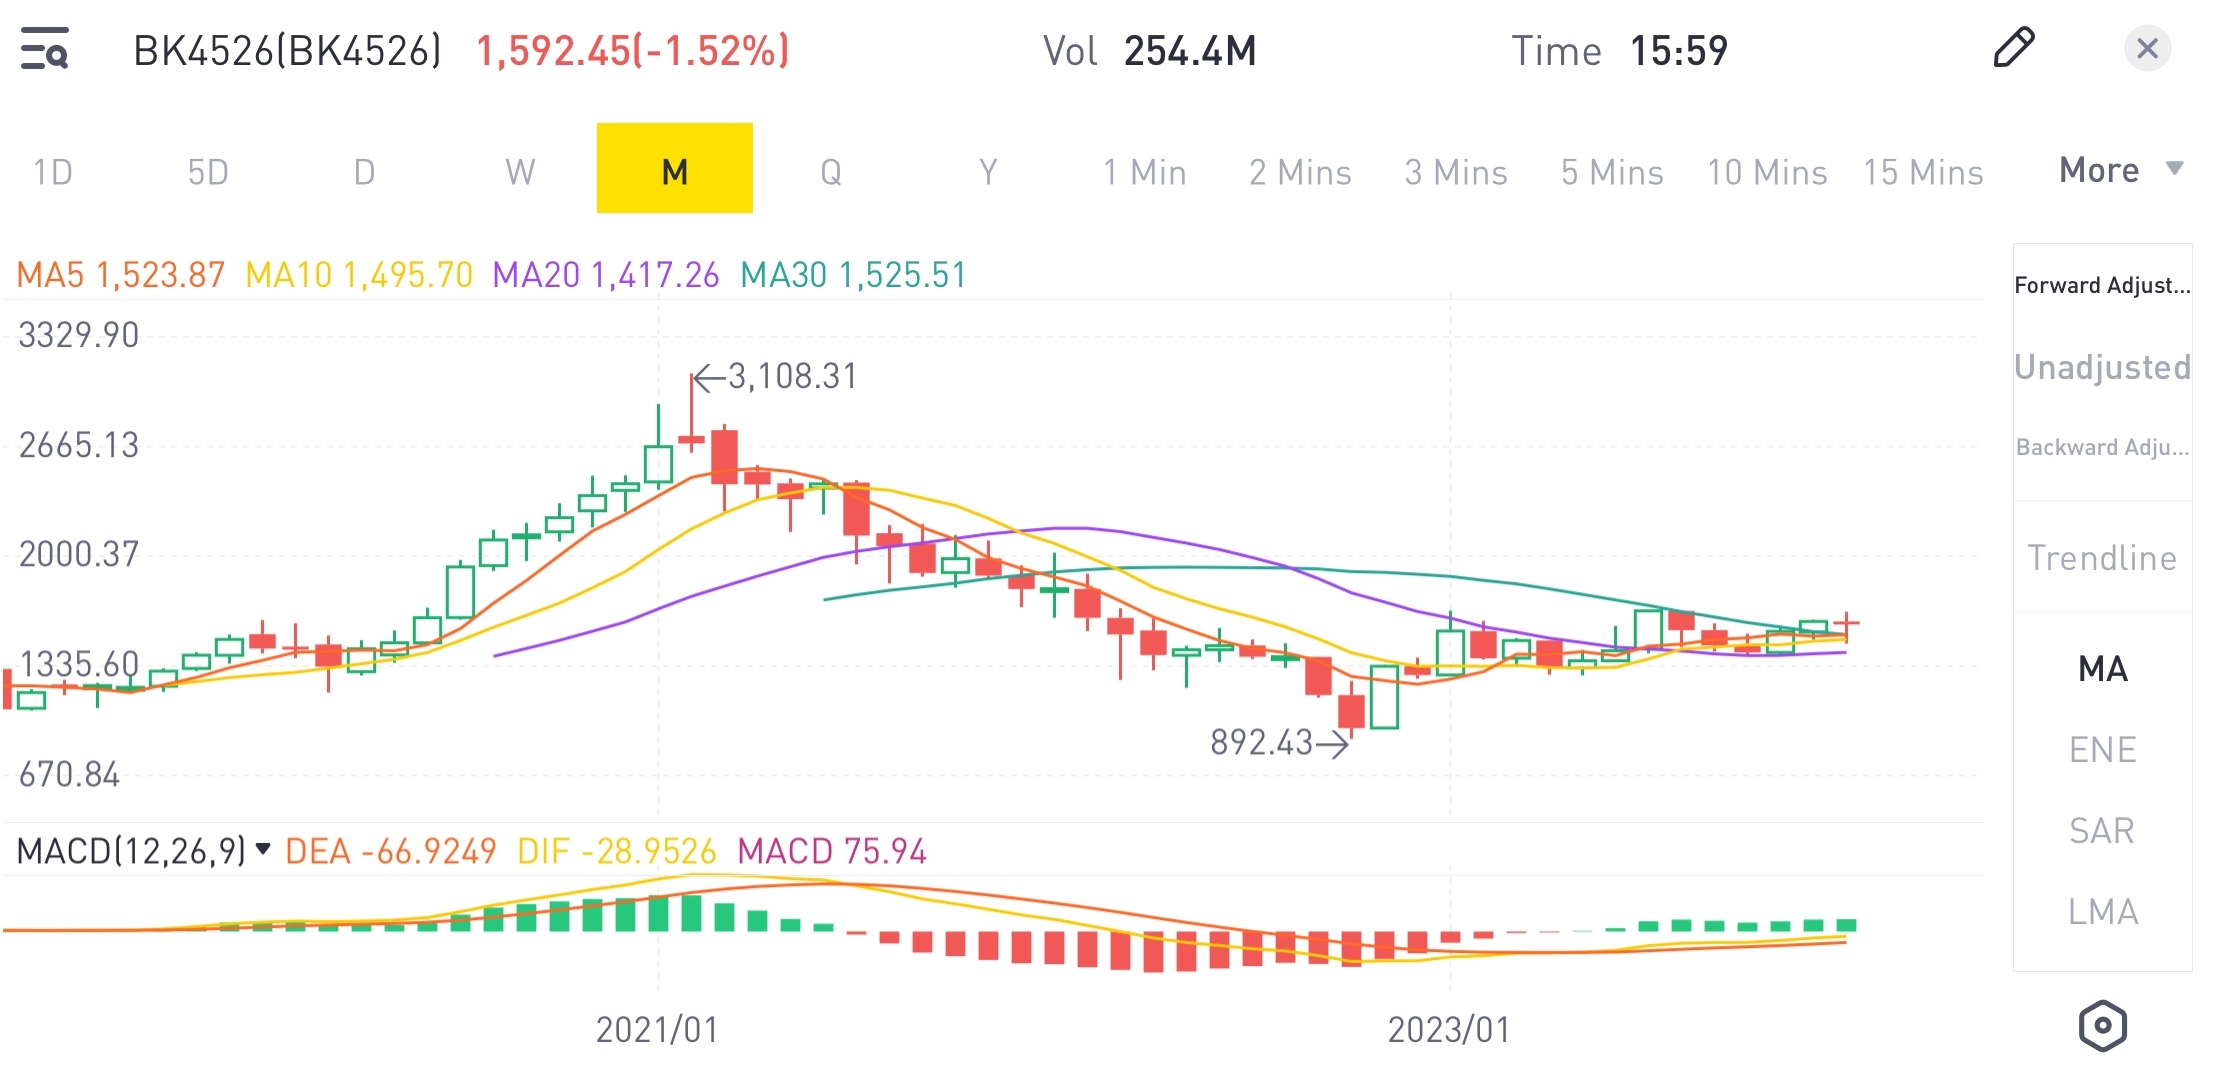Image resolution: width=2223 pixels, height=1070 pixels.
Task: Activate the Trendline tool
Action: point(2101,558)
